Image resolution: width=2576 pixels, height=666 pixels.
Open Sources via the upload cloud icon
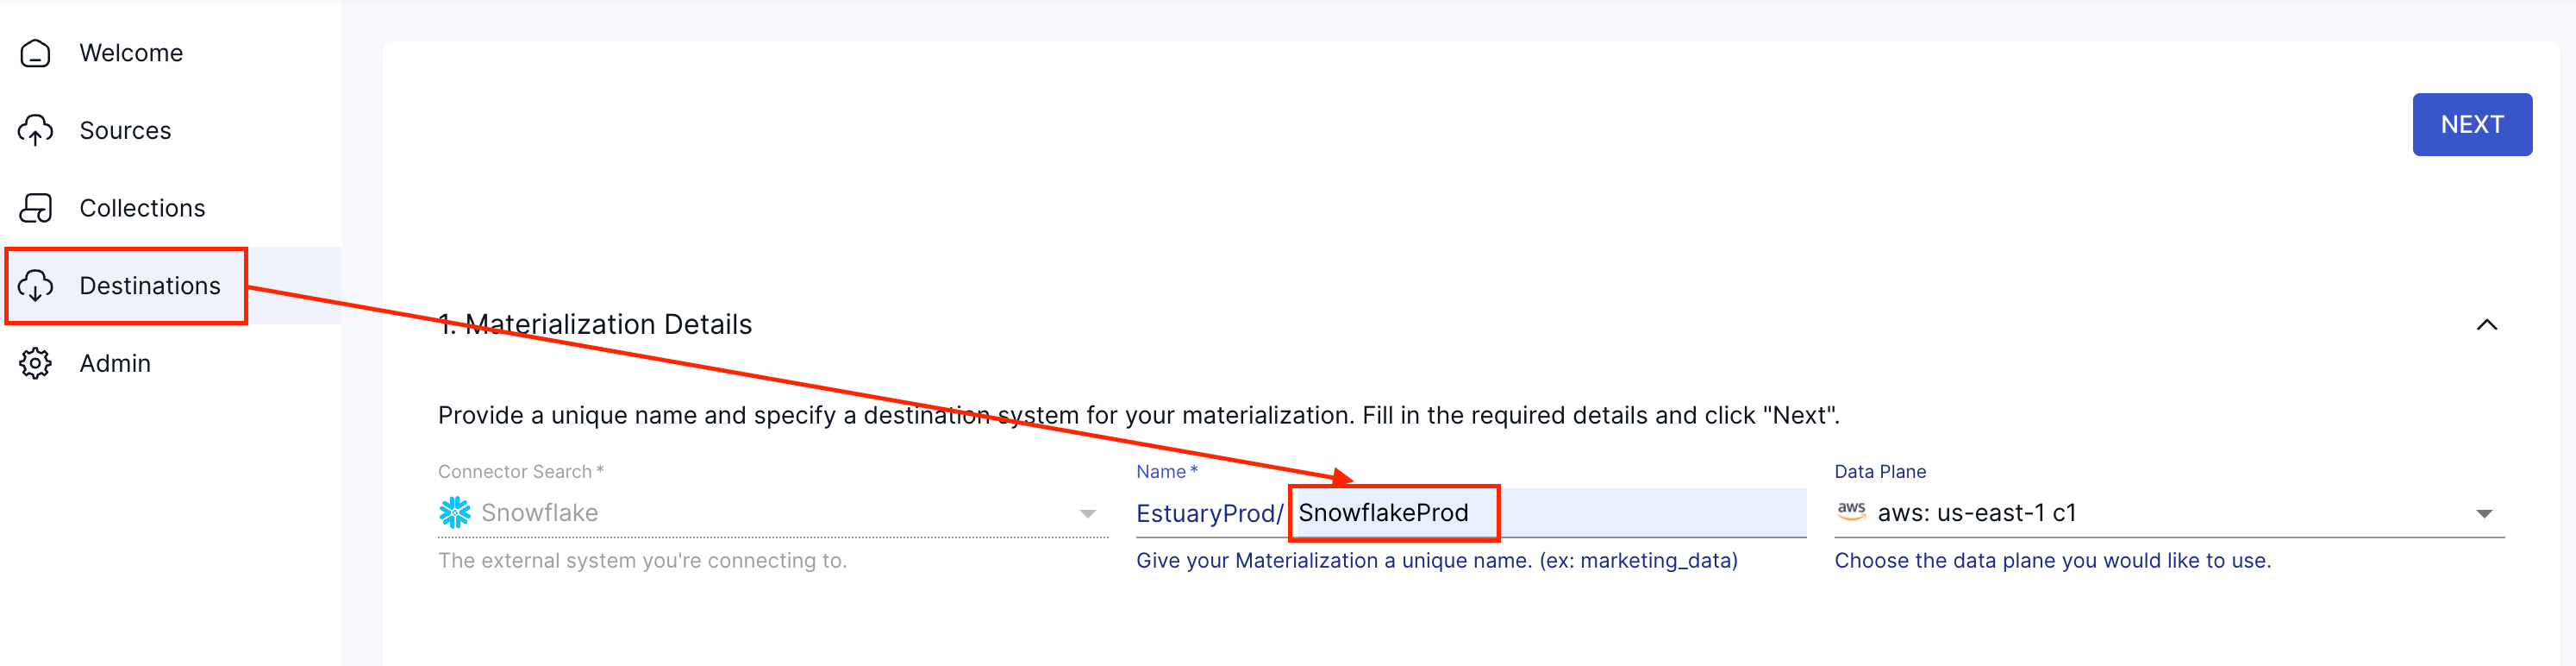(36, 130)
